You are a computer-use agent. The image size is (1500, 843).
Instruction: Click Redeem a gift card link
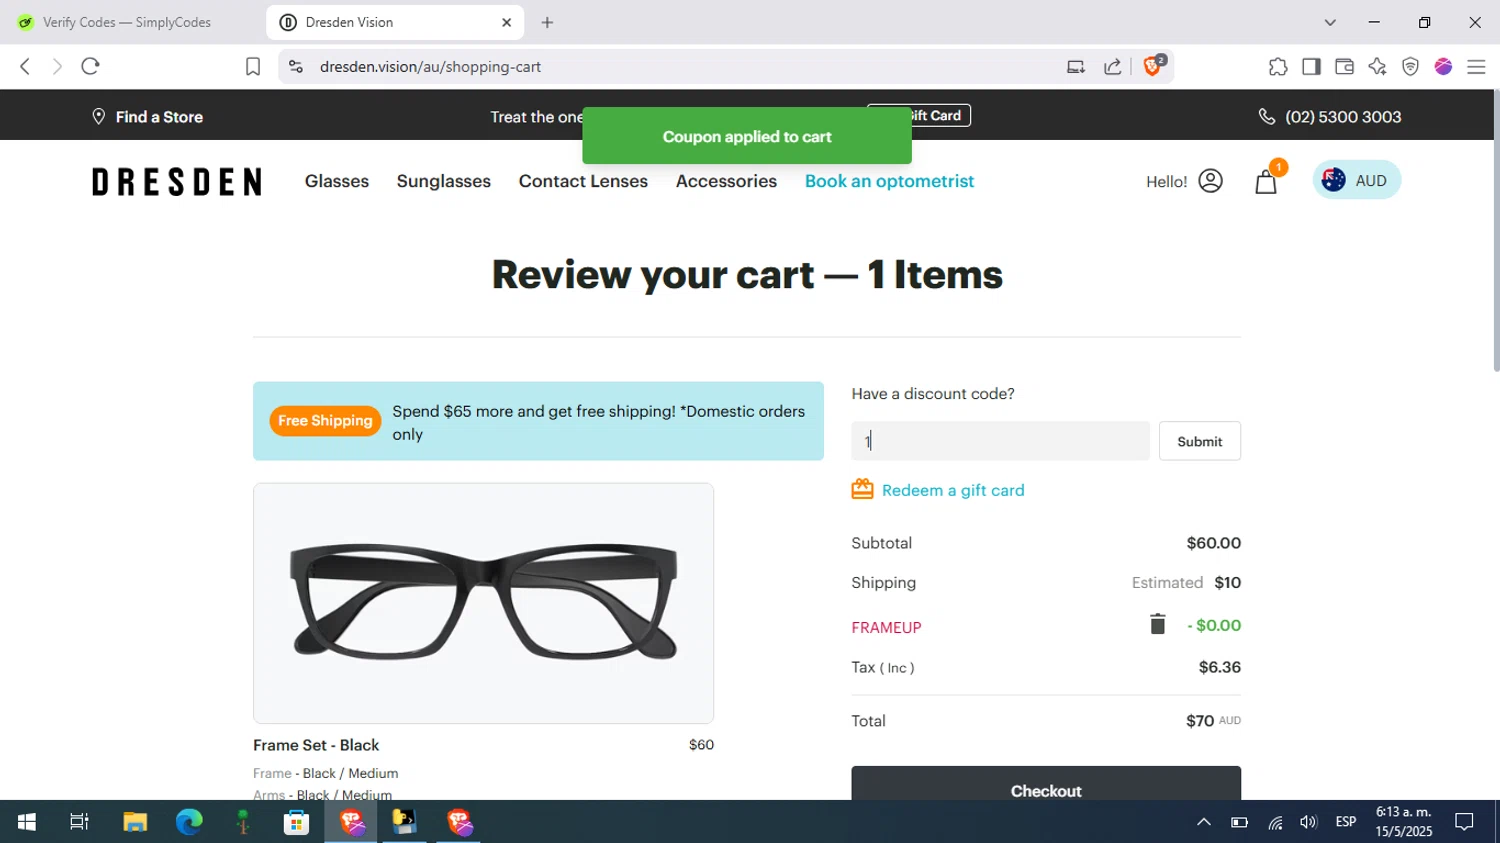[x=953, y=490]
